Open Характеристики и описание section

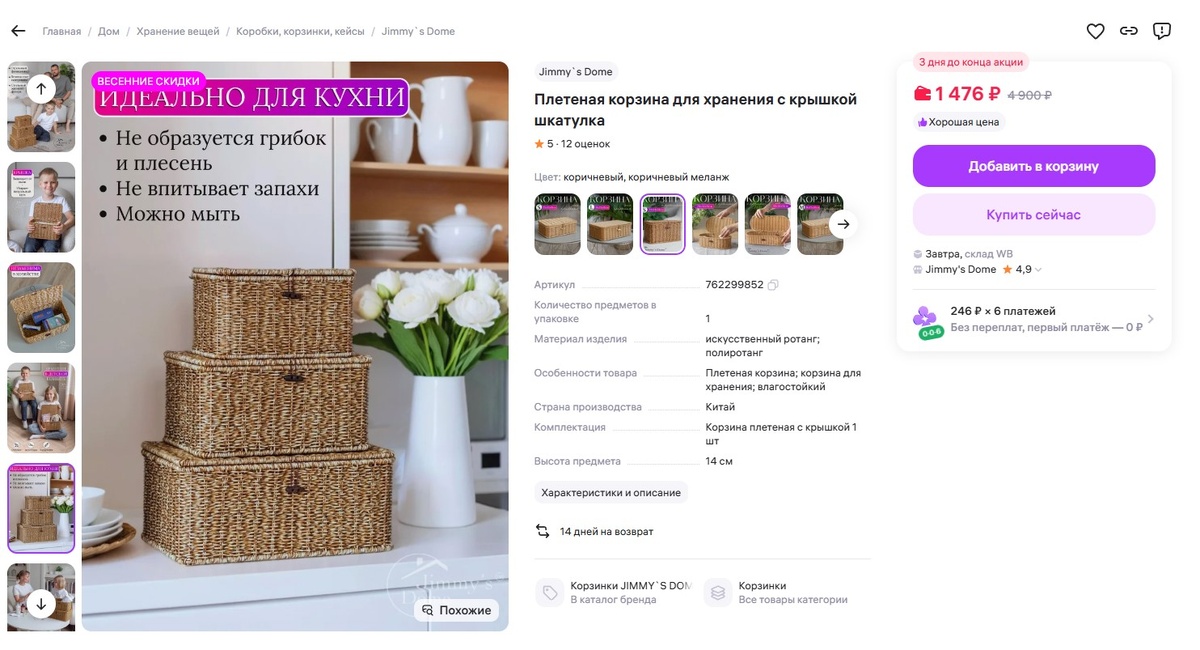click(x=611, y=493)
